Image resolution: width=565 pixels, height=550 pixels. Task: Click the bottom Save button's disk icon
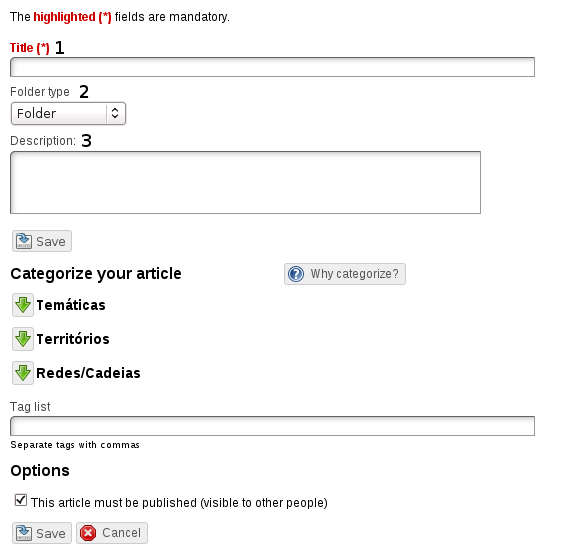(x=24, y=533)
